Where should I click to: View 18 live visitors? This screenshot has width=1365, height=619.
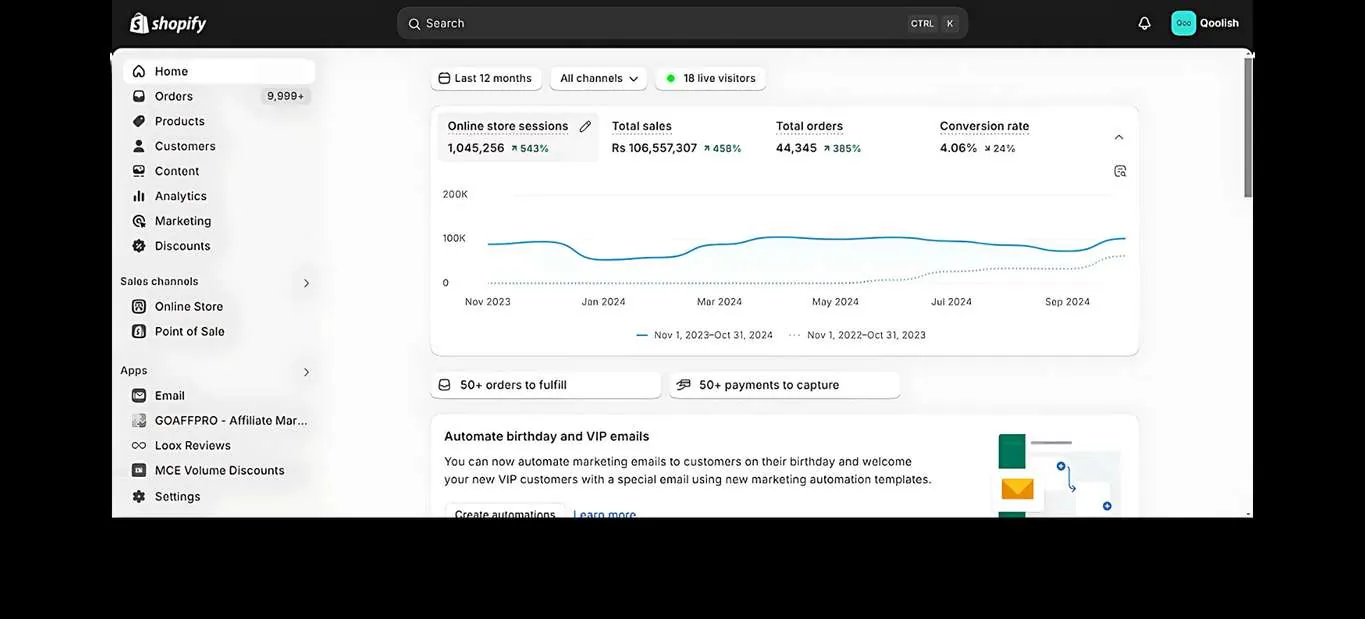[x=711, y=78]
